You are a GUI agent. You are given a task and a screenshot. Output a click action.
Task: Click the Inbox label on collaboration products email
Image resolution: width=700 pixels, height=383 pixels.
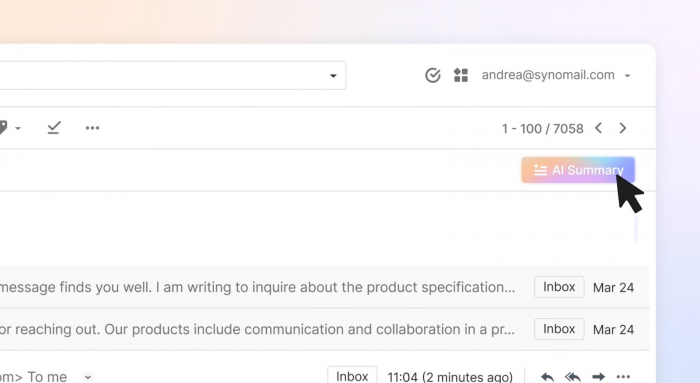[x=559, y=329]
